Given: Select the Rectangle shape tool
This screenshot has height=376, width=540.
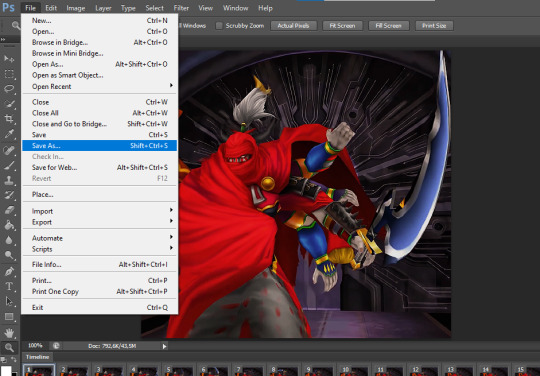Looking at the screenshot, I should (9, 317).
